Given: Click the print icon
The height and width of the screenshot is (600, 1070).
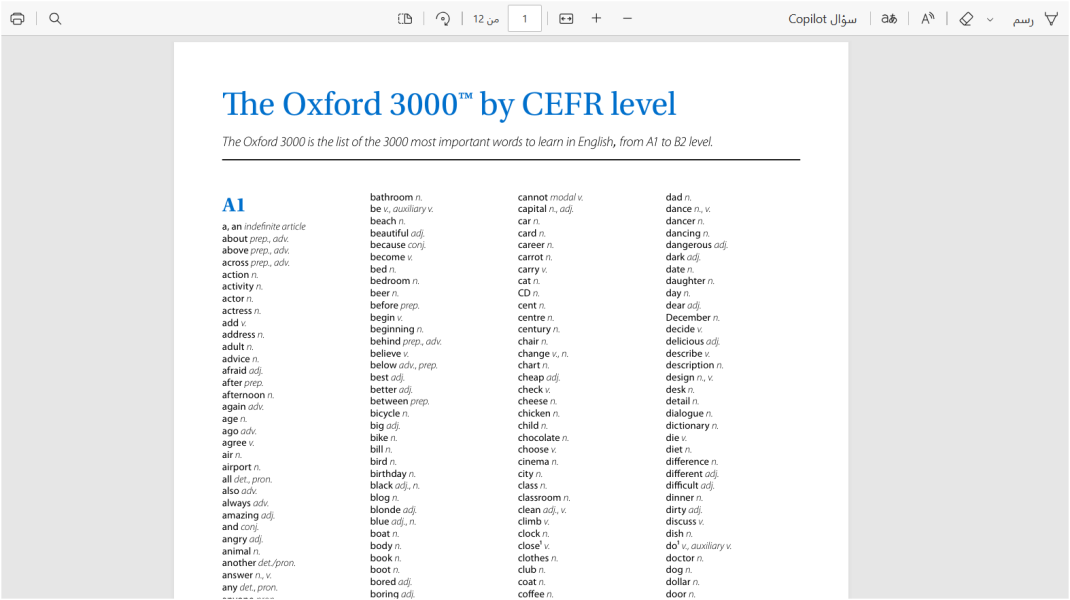Looking at the screenshot, I should 17,19.
